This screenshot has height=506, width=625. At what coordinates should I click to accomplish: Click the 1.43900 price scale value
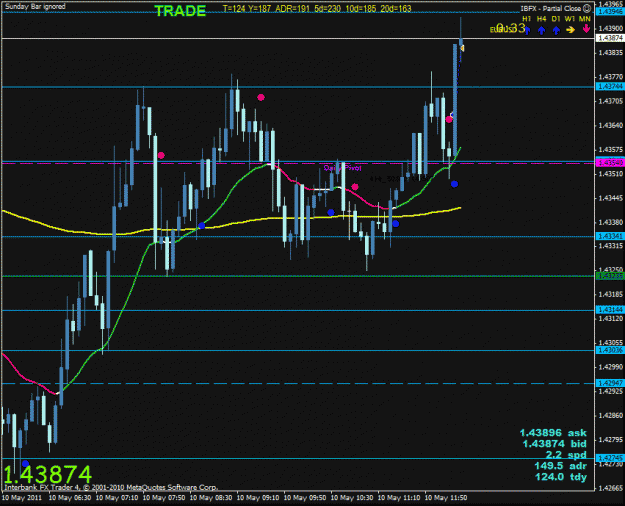click(611, 29)
